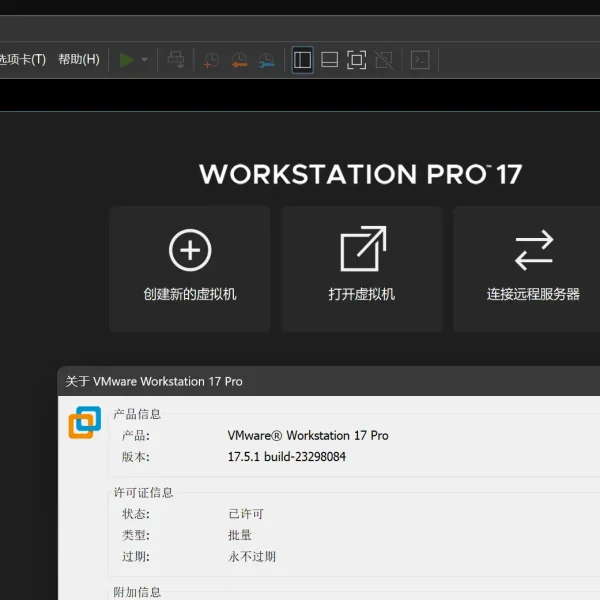Open the console view icon
Image resolution: width=600 pixels, height=600 pixels.
(x=420, y=60)
